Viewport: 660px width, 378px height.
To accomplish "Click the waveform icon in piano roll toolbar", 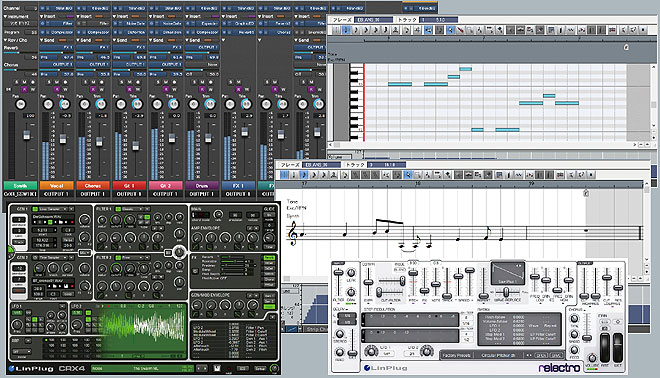I will (571, 30).
